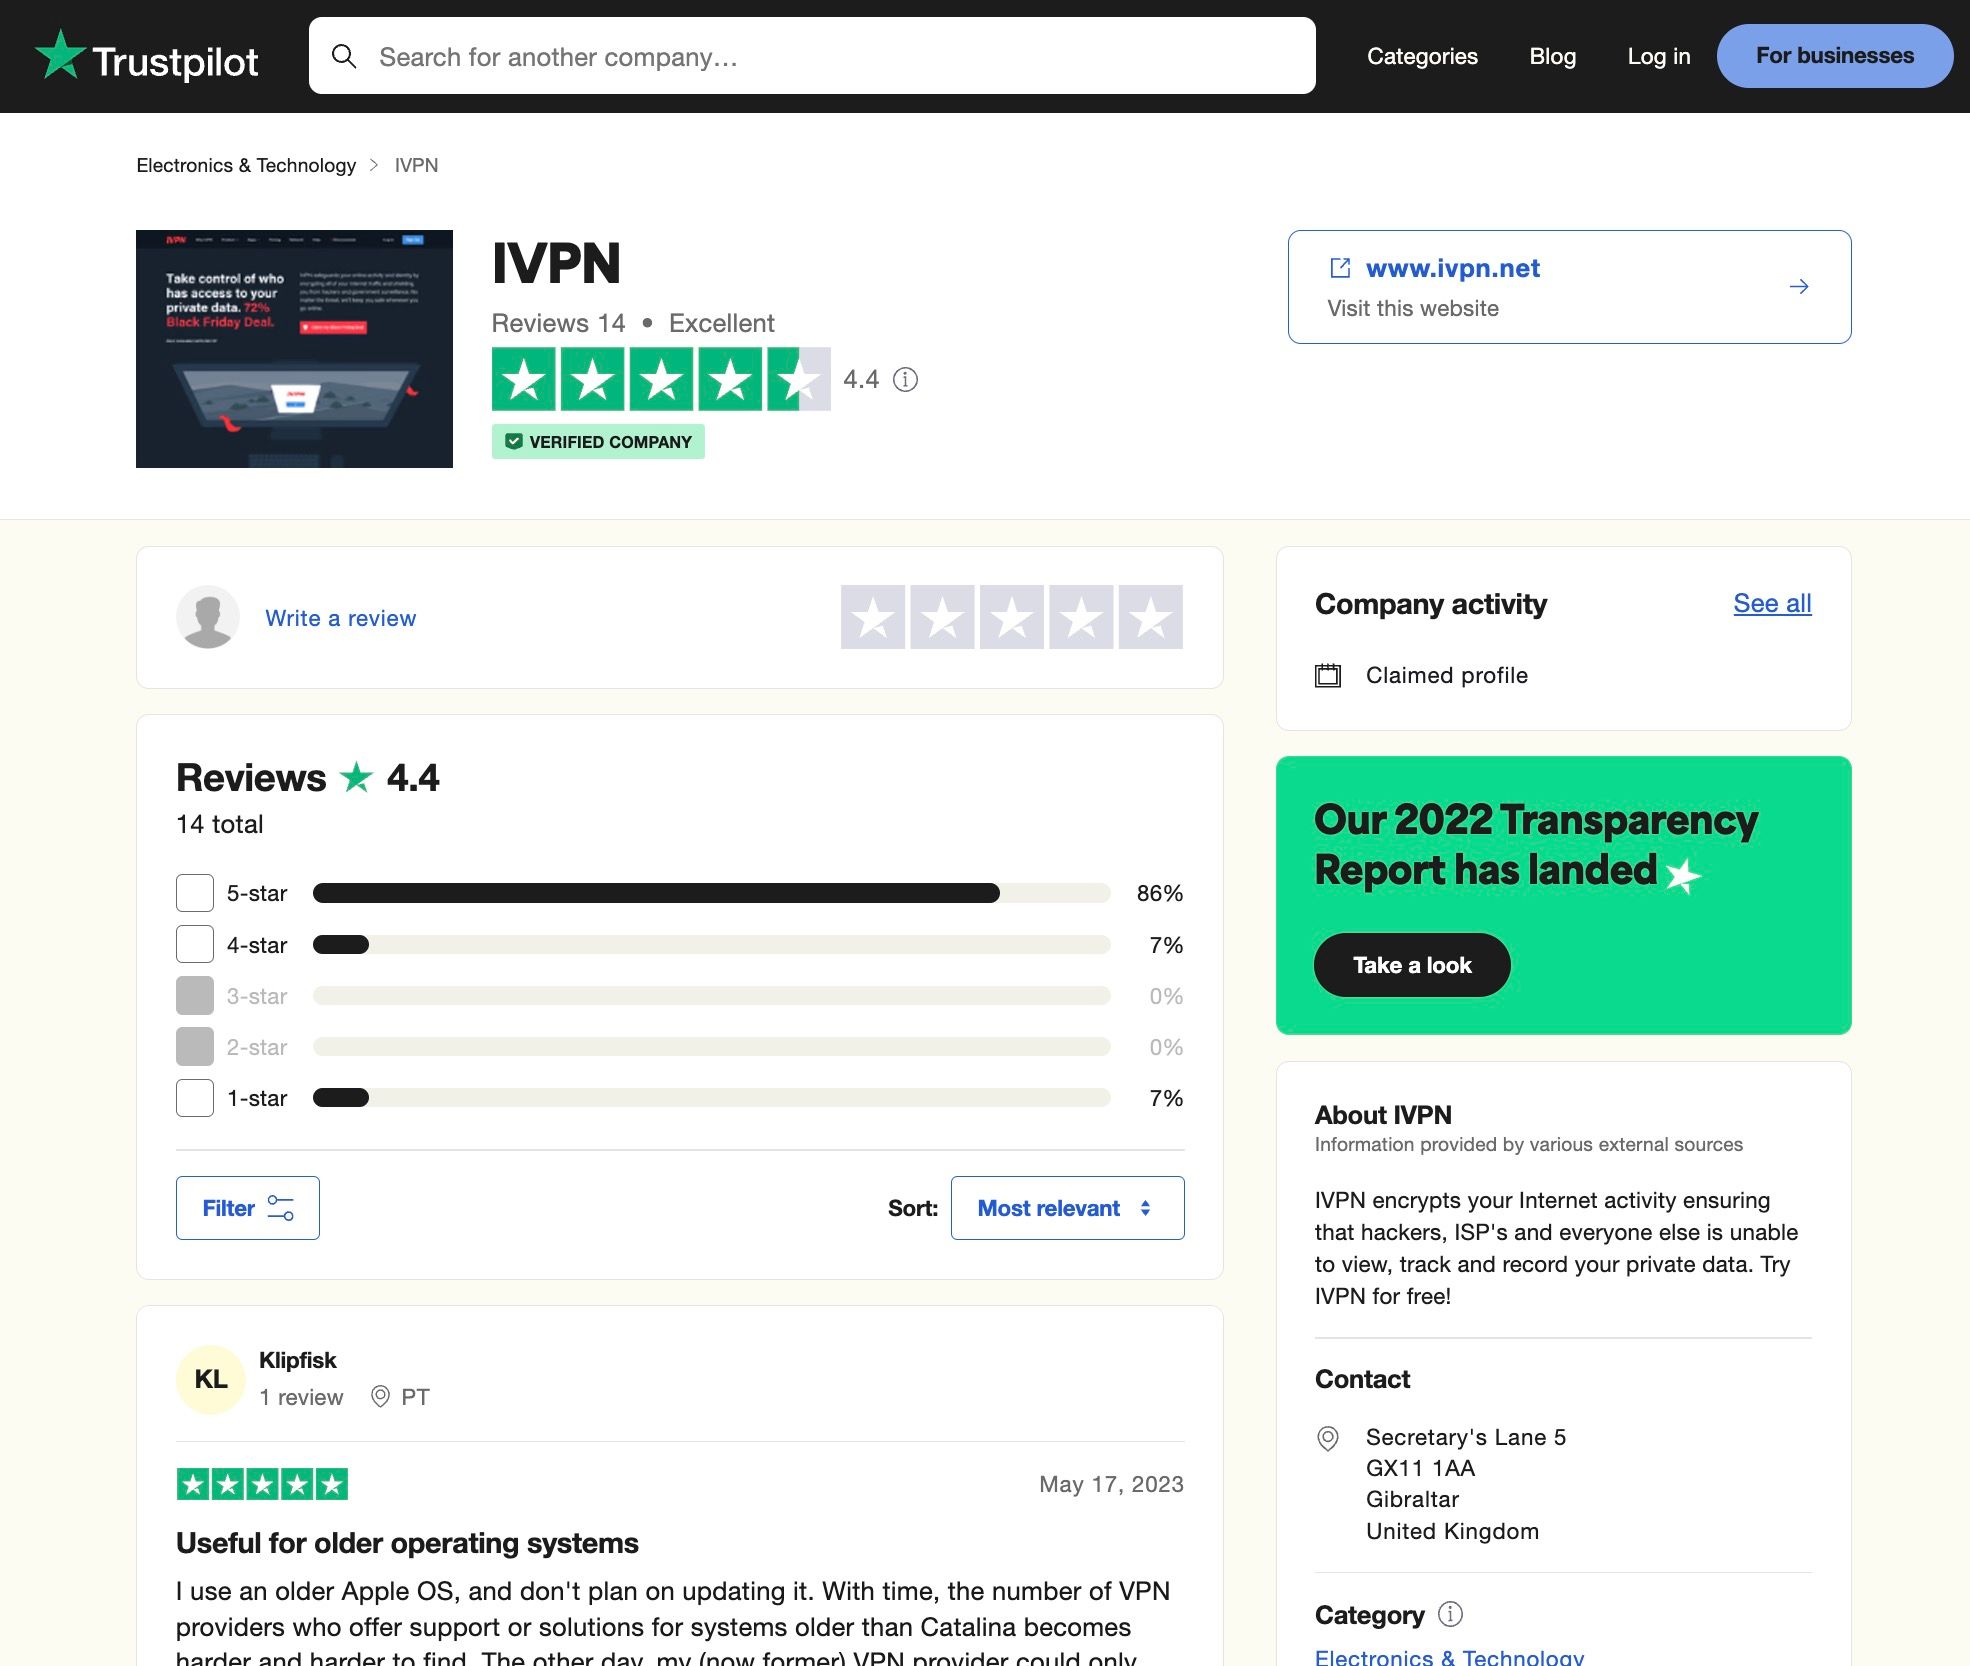Open the See all company activity link

pos(1772,604)
